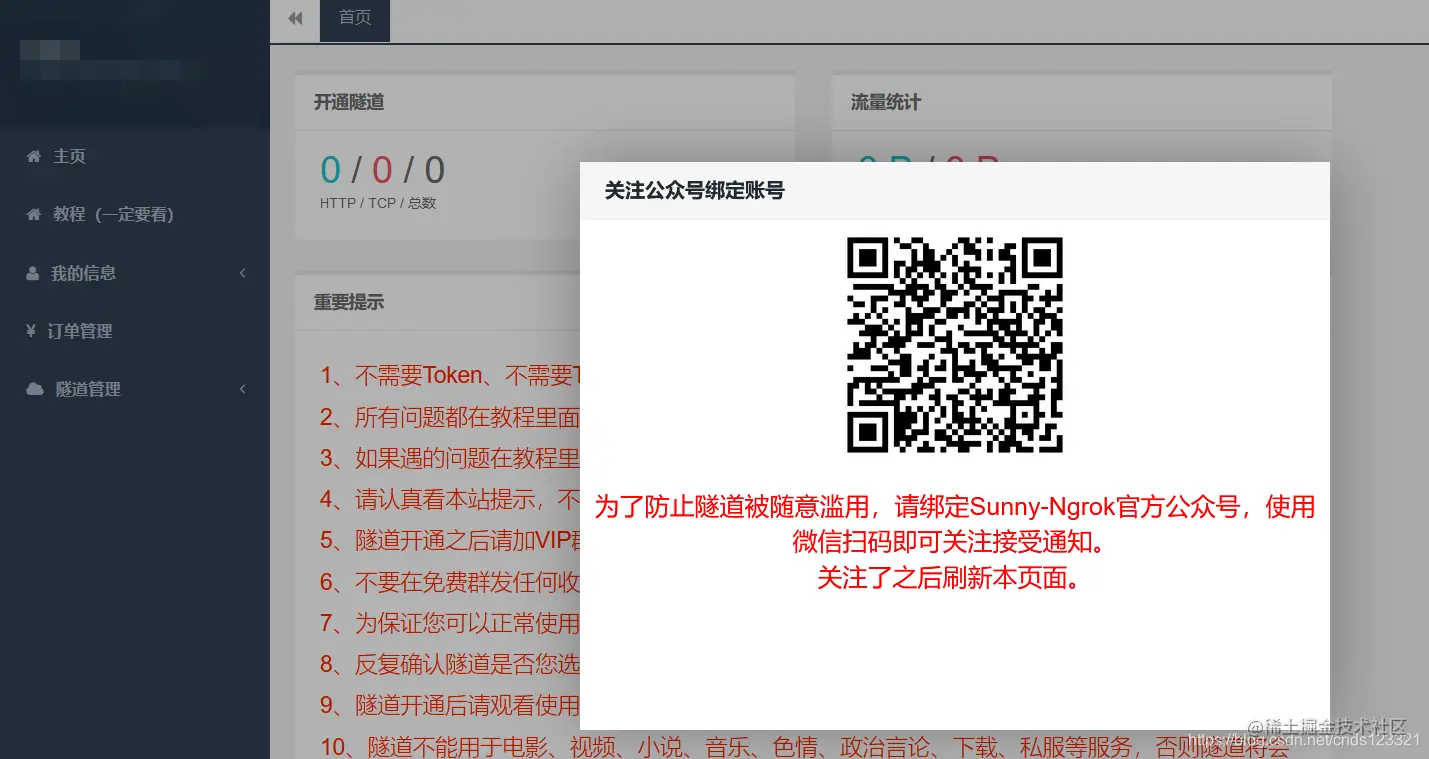
Task: Open the 教程 (一定要看) menu item
Action: [x=135, y=215]
